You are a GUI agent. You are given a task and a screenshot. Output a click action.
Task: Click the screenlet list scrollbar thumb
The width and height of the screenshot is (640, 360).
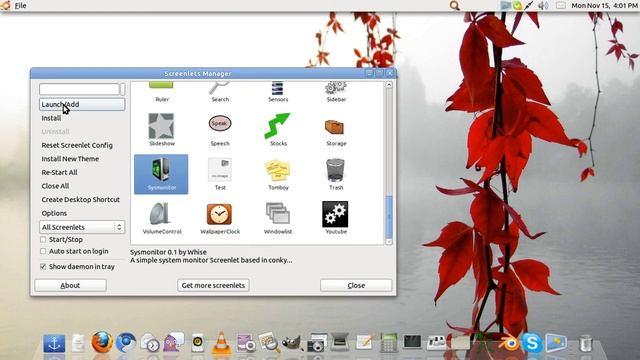389,216
